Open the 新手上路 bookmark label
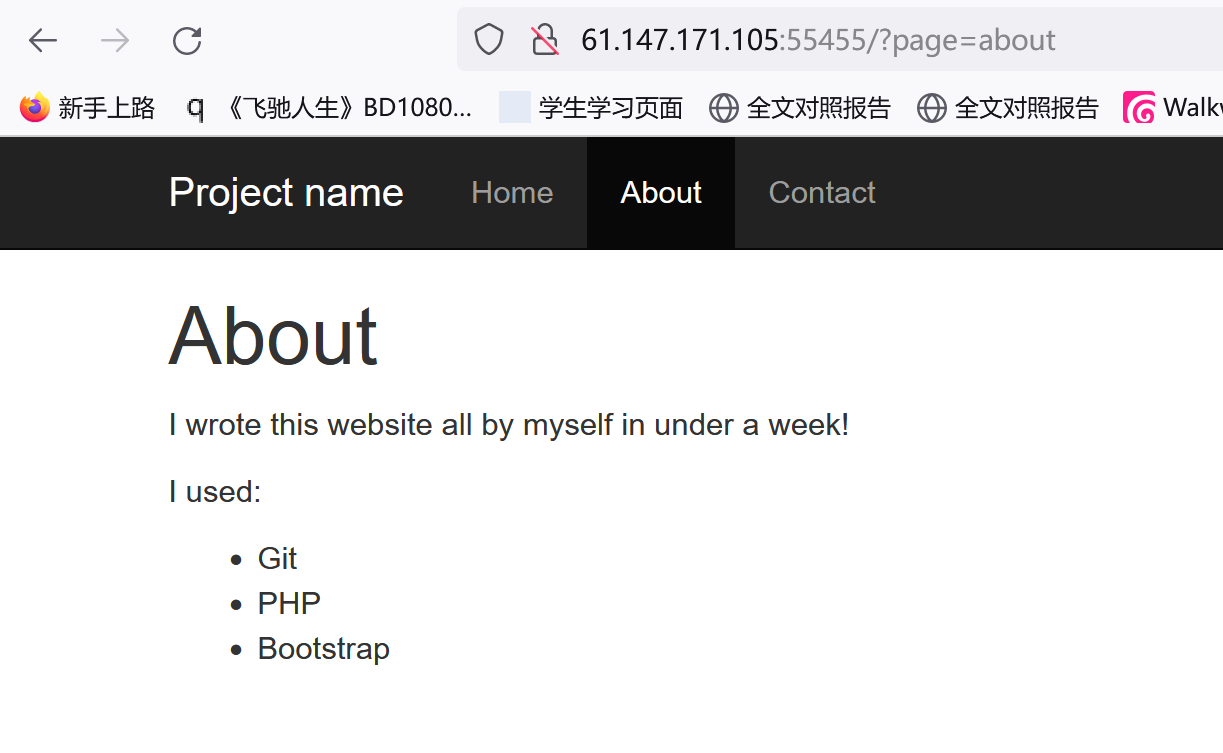The height and width of the screenshot is (753, 1223). tap(106, 107)
